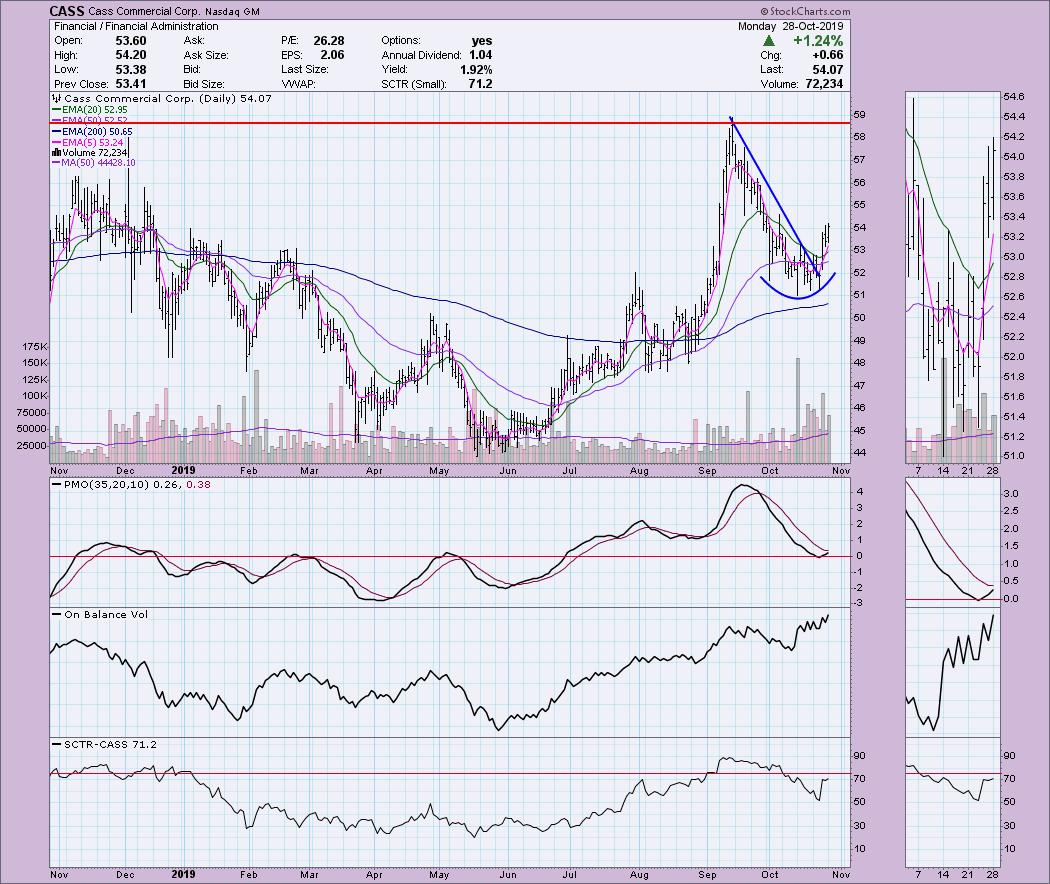Click the On Balance Vol panel label

[100, 614]
